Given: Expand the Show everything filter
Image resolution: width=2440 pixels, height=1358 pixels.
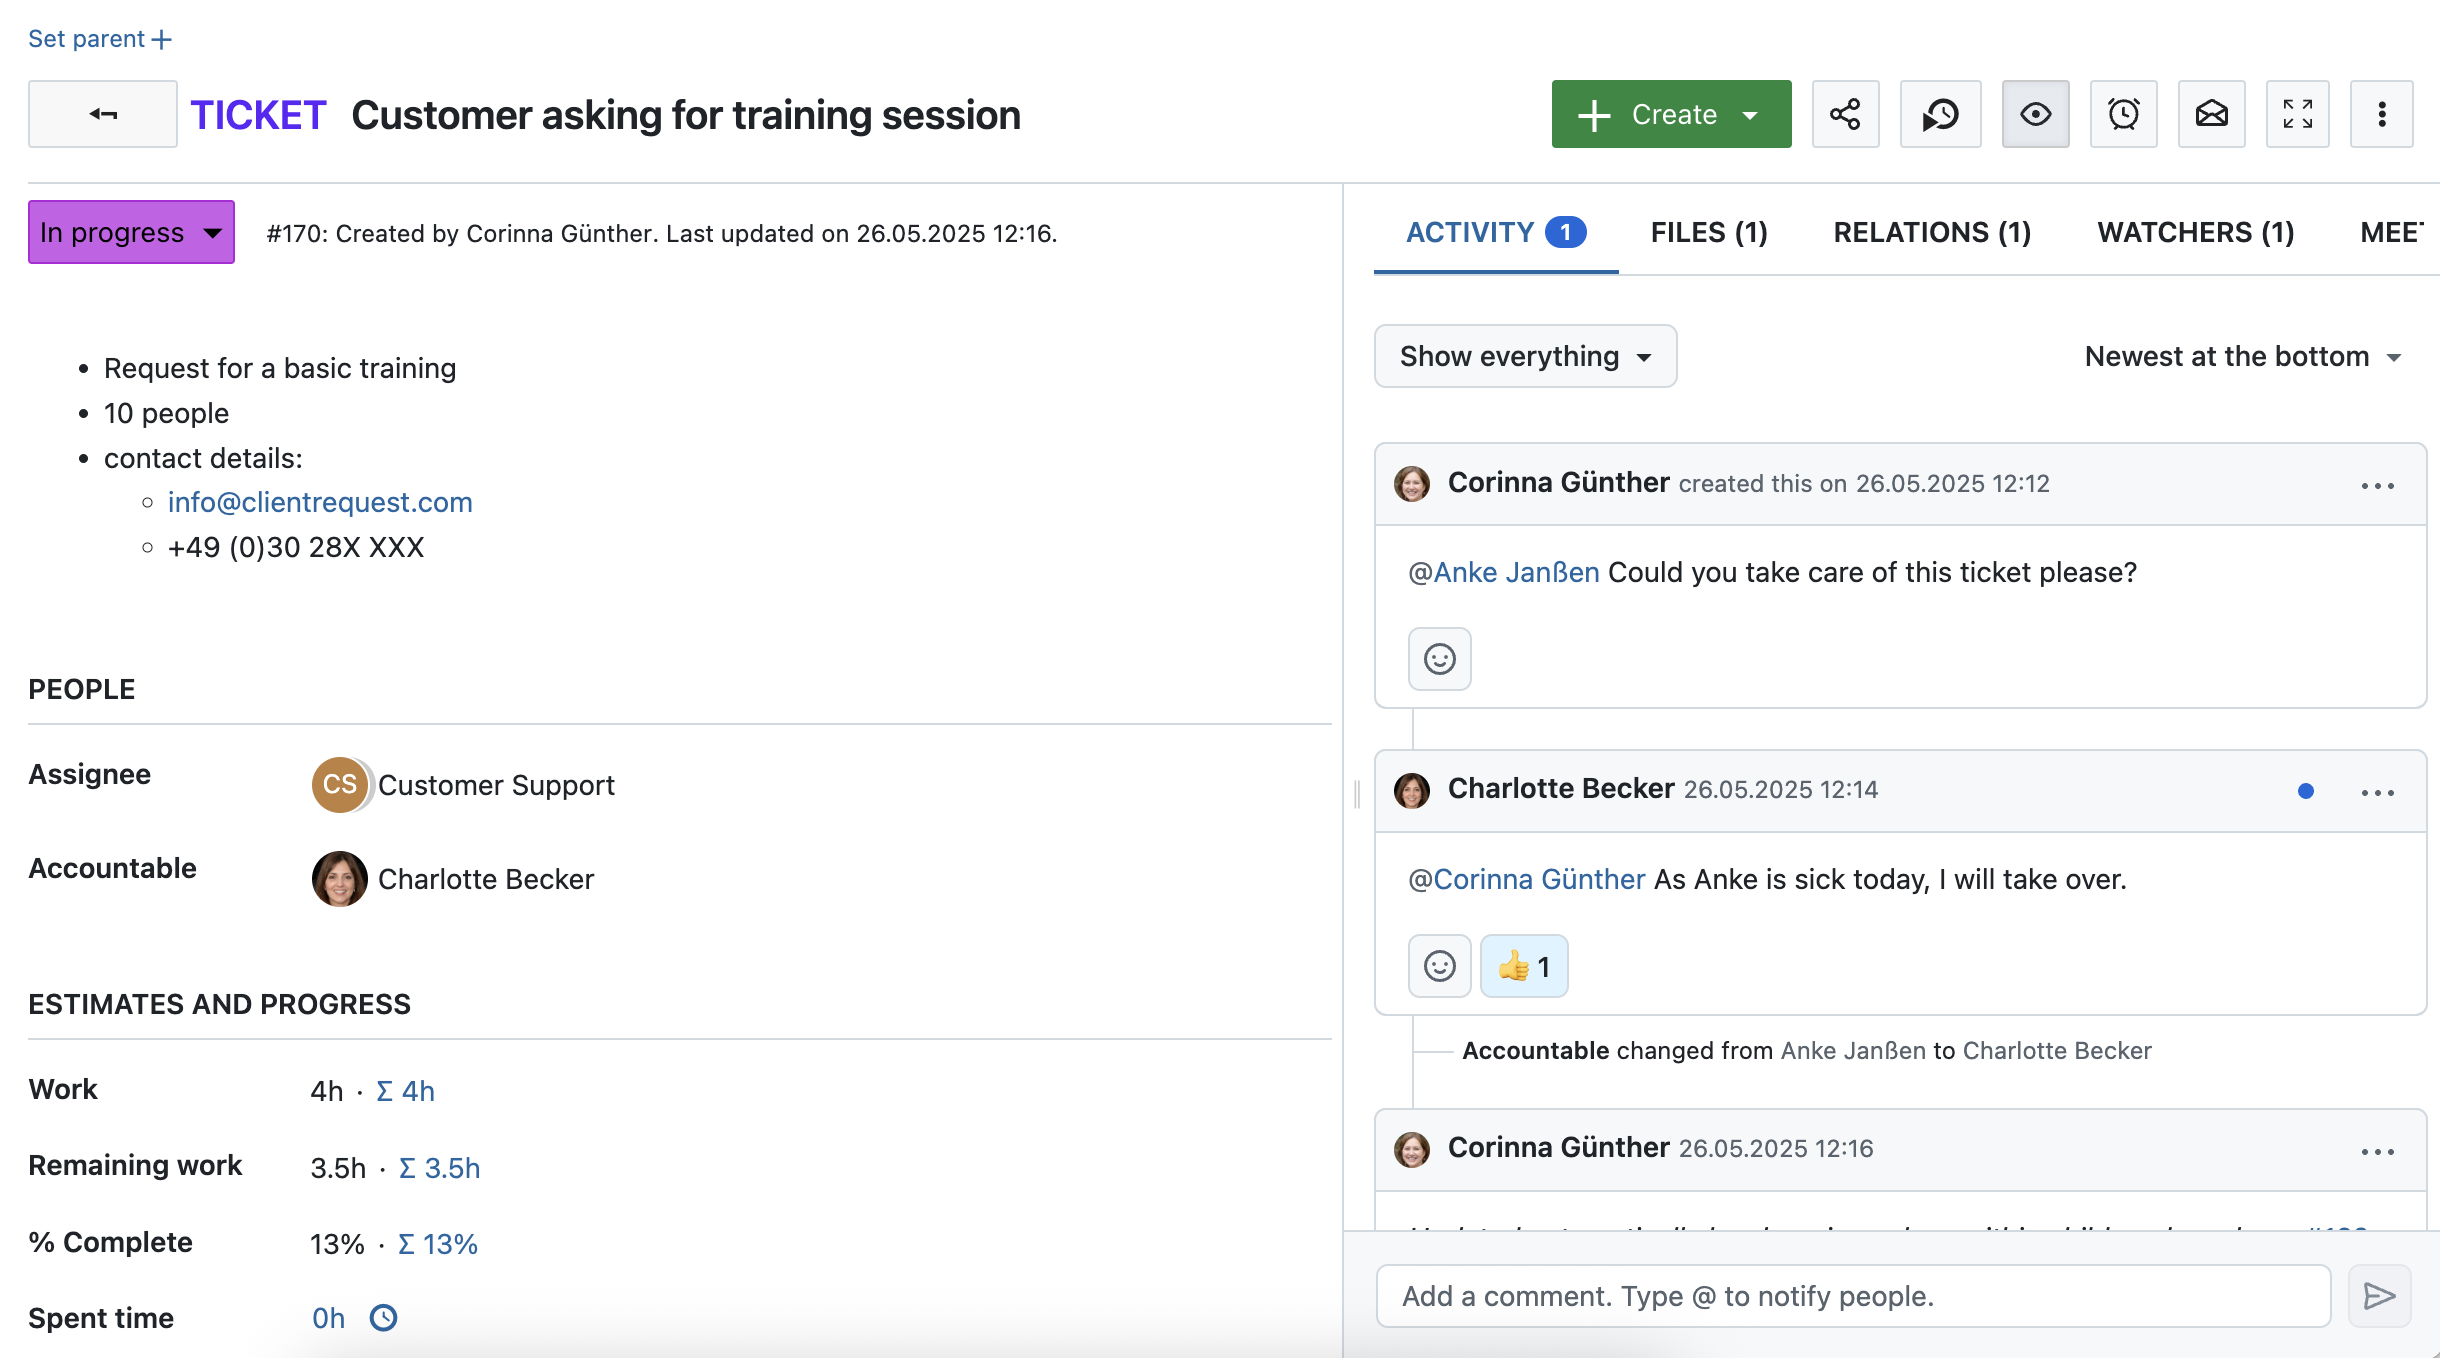Looking at the screenshot, I should [1525, 356].
